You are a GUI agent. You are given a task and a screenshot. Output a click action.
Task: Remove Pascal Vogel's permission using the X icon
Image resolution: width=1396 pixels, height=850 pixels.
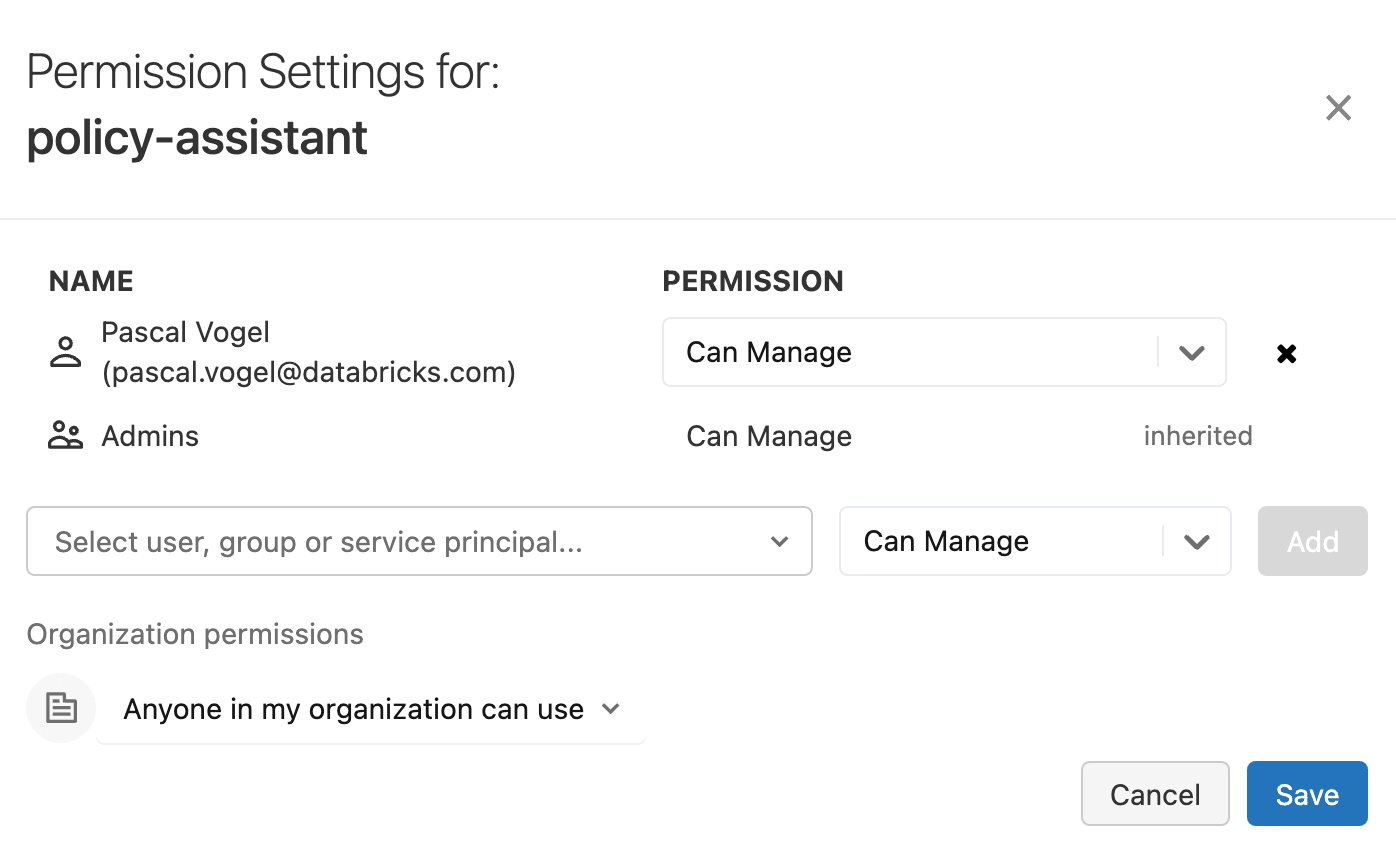point(1286,353)
